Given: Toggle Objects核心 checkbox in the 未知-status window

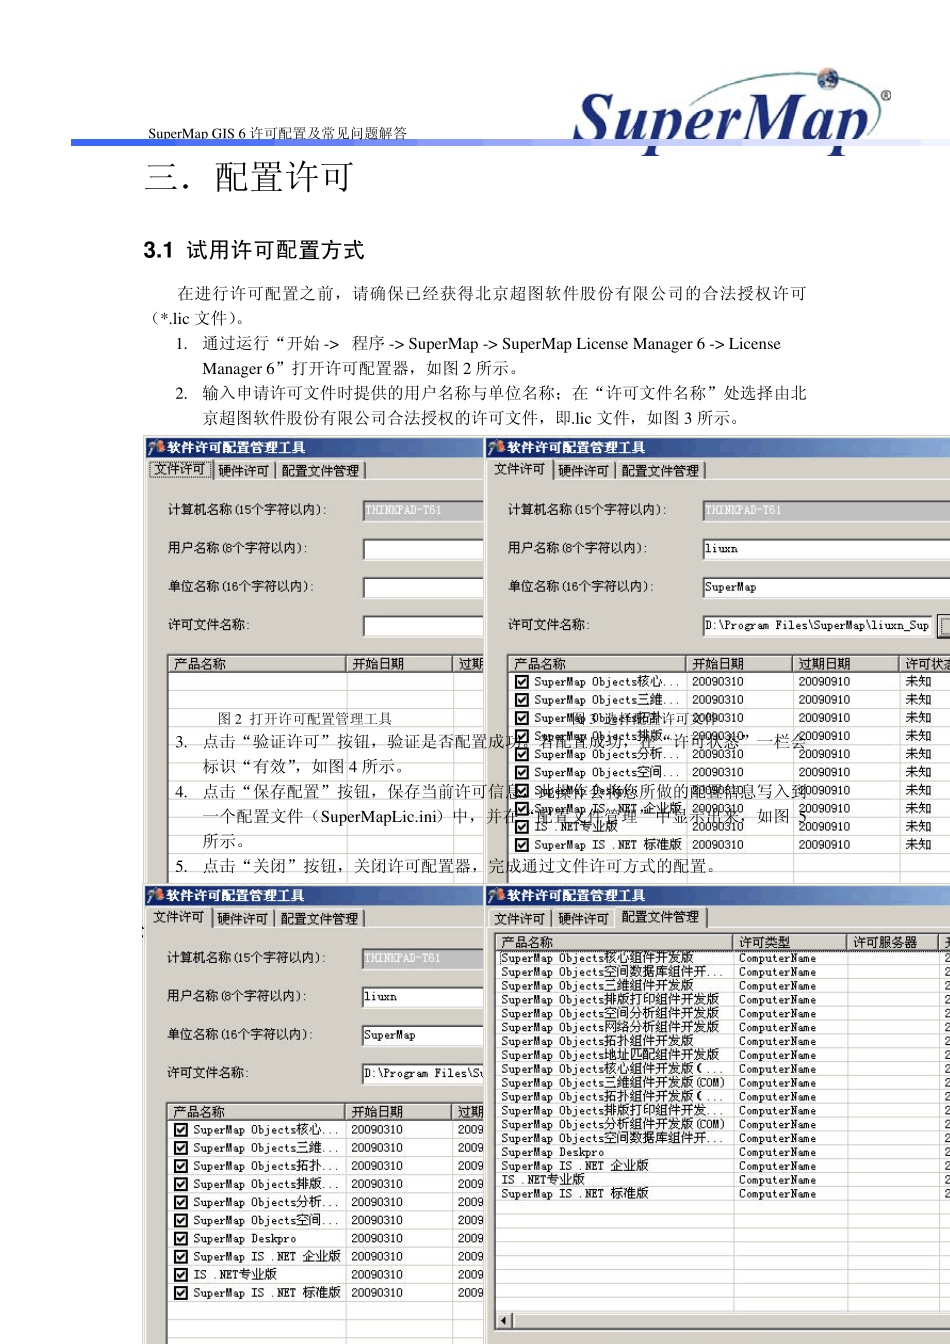Looking at the screenshot, I should pyautogui.click(x=521, y=682).
